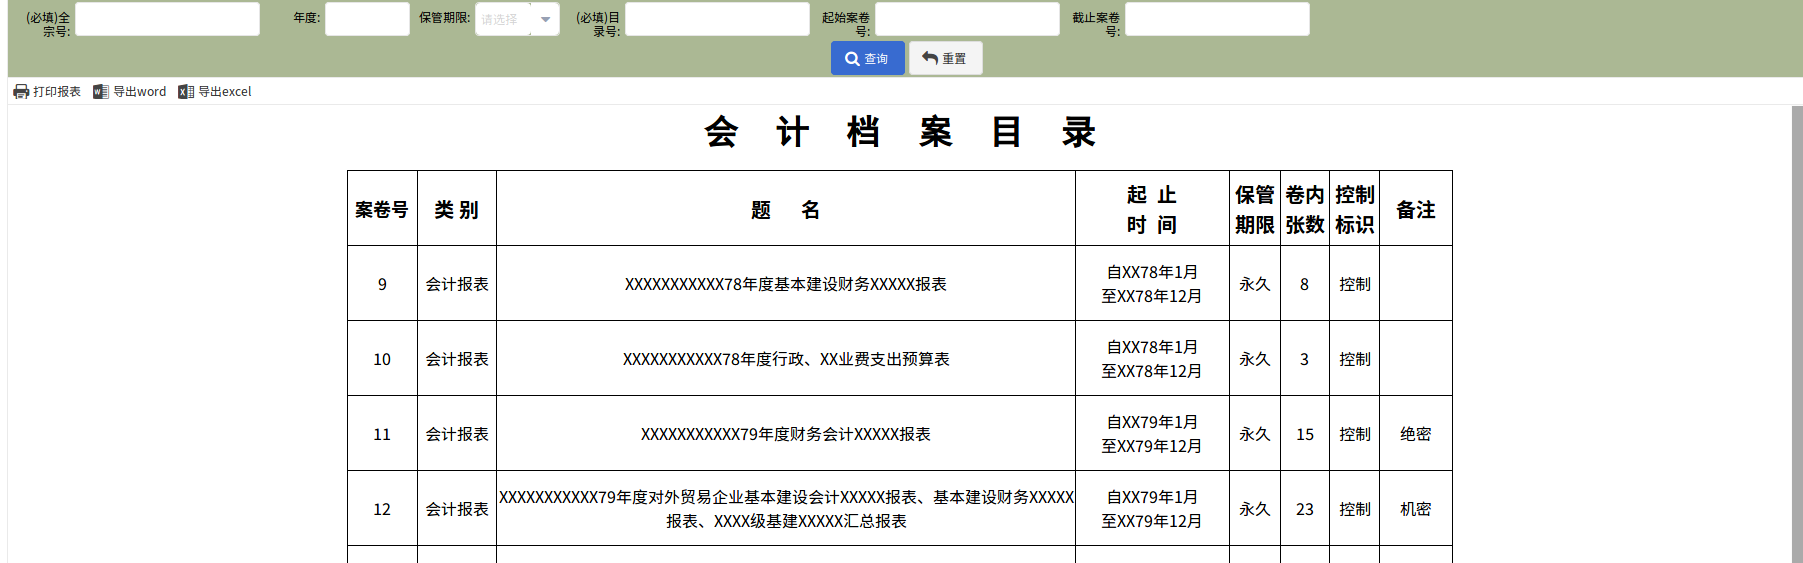
Task: Focus the (必填)目录号 input field
Action: (x=717, y=19)
